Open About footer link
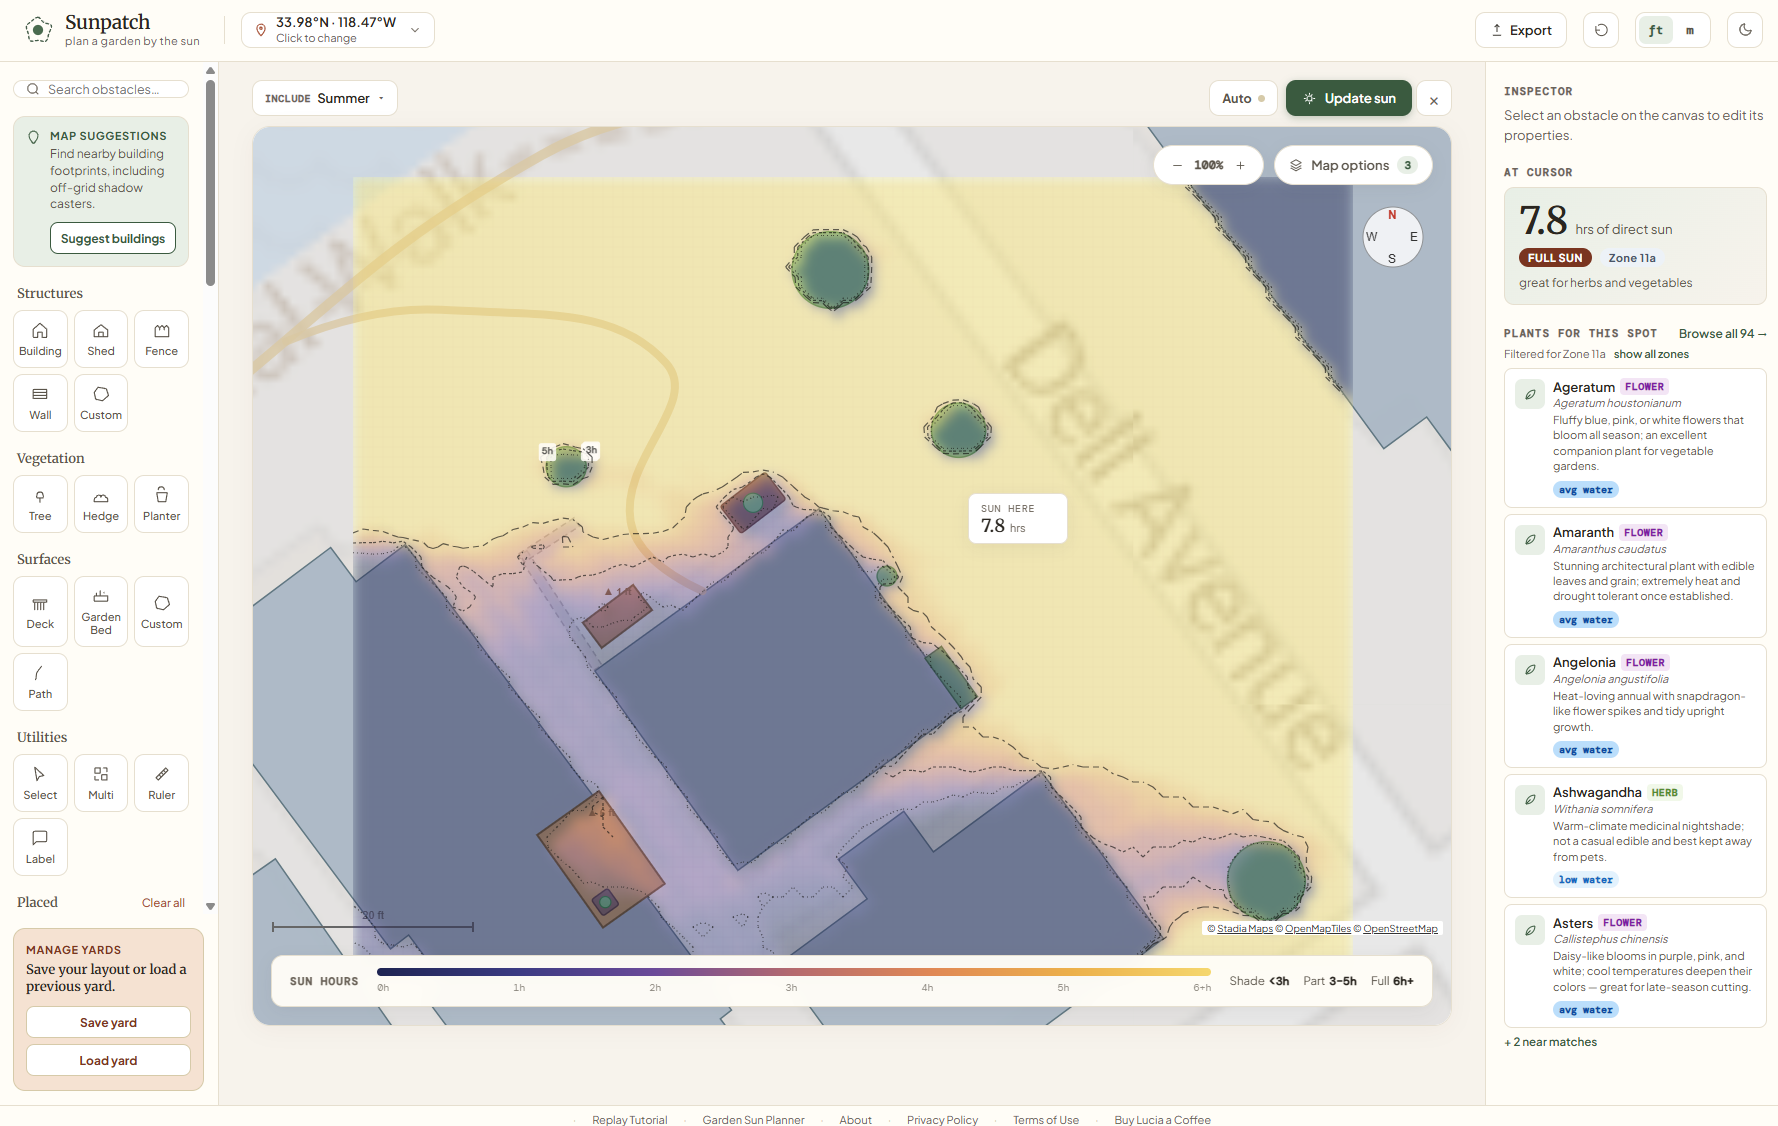Image resolution: width=1778 pixels, height=1126 pixels. click(855, 1120)
